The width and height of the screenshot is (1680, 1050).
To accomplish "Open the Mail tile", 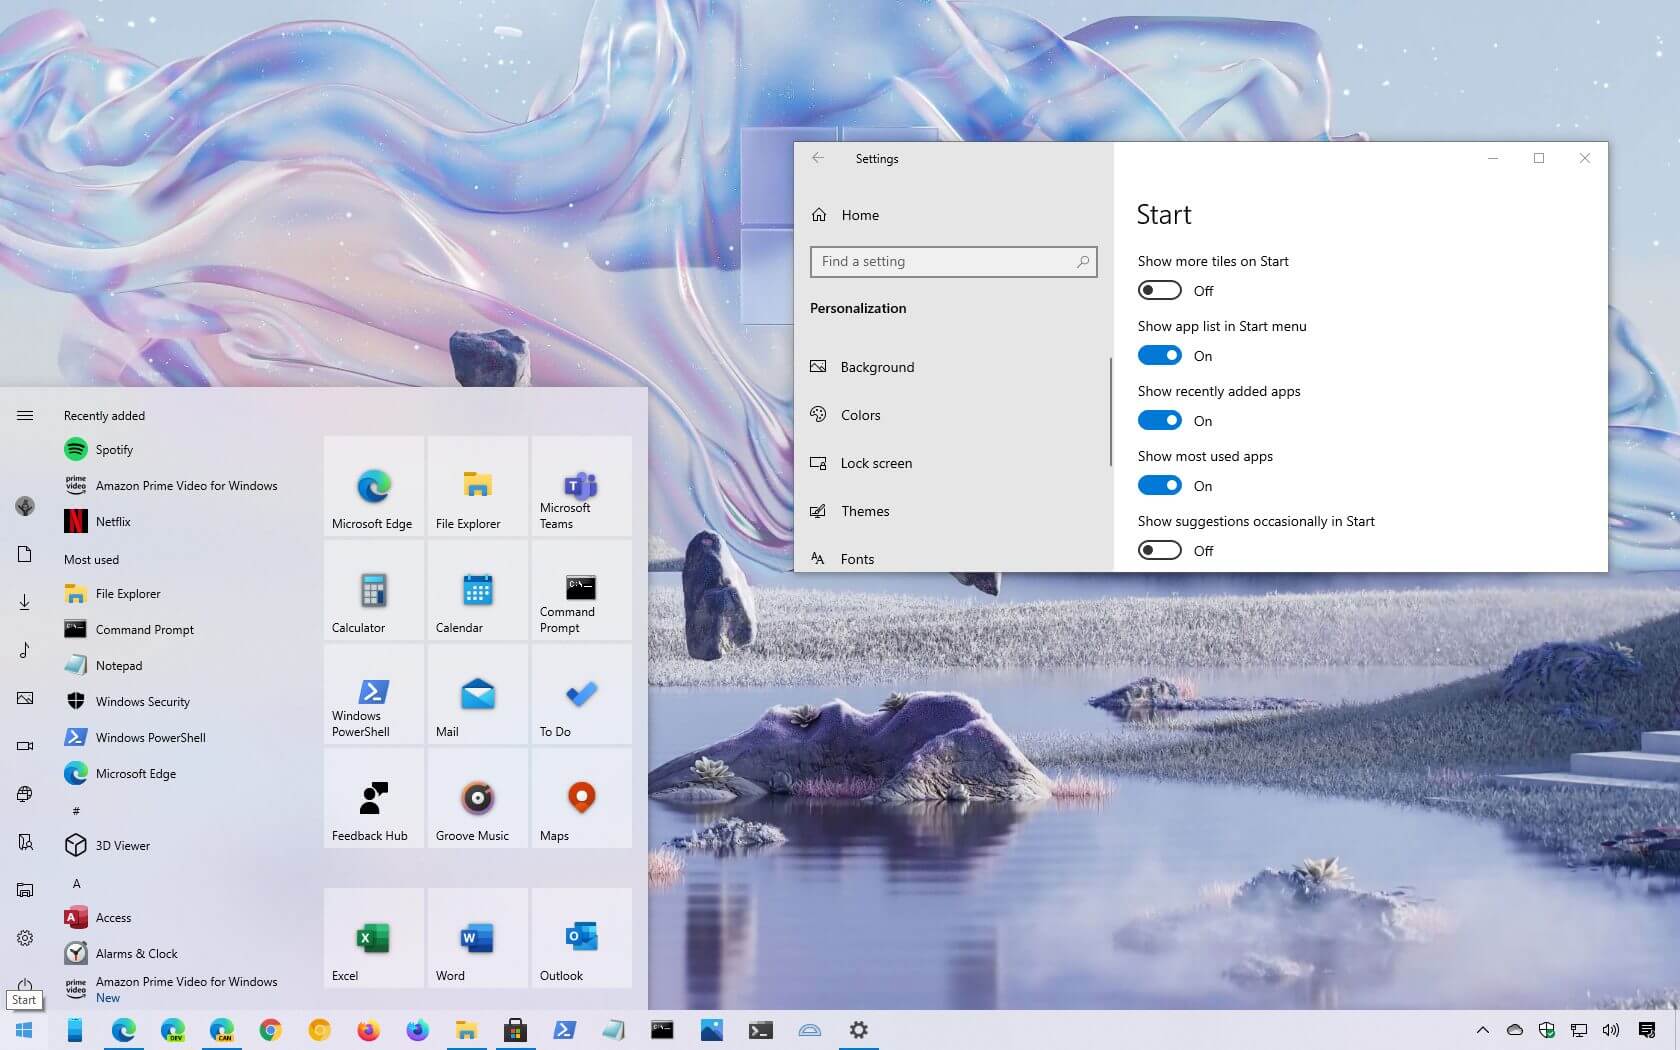I will tap(478, 694).
